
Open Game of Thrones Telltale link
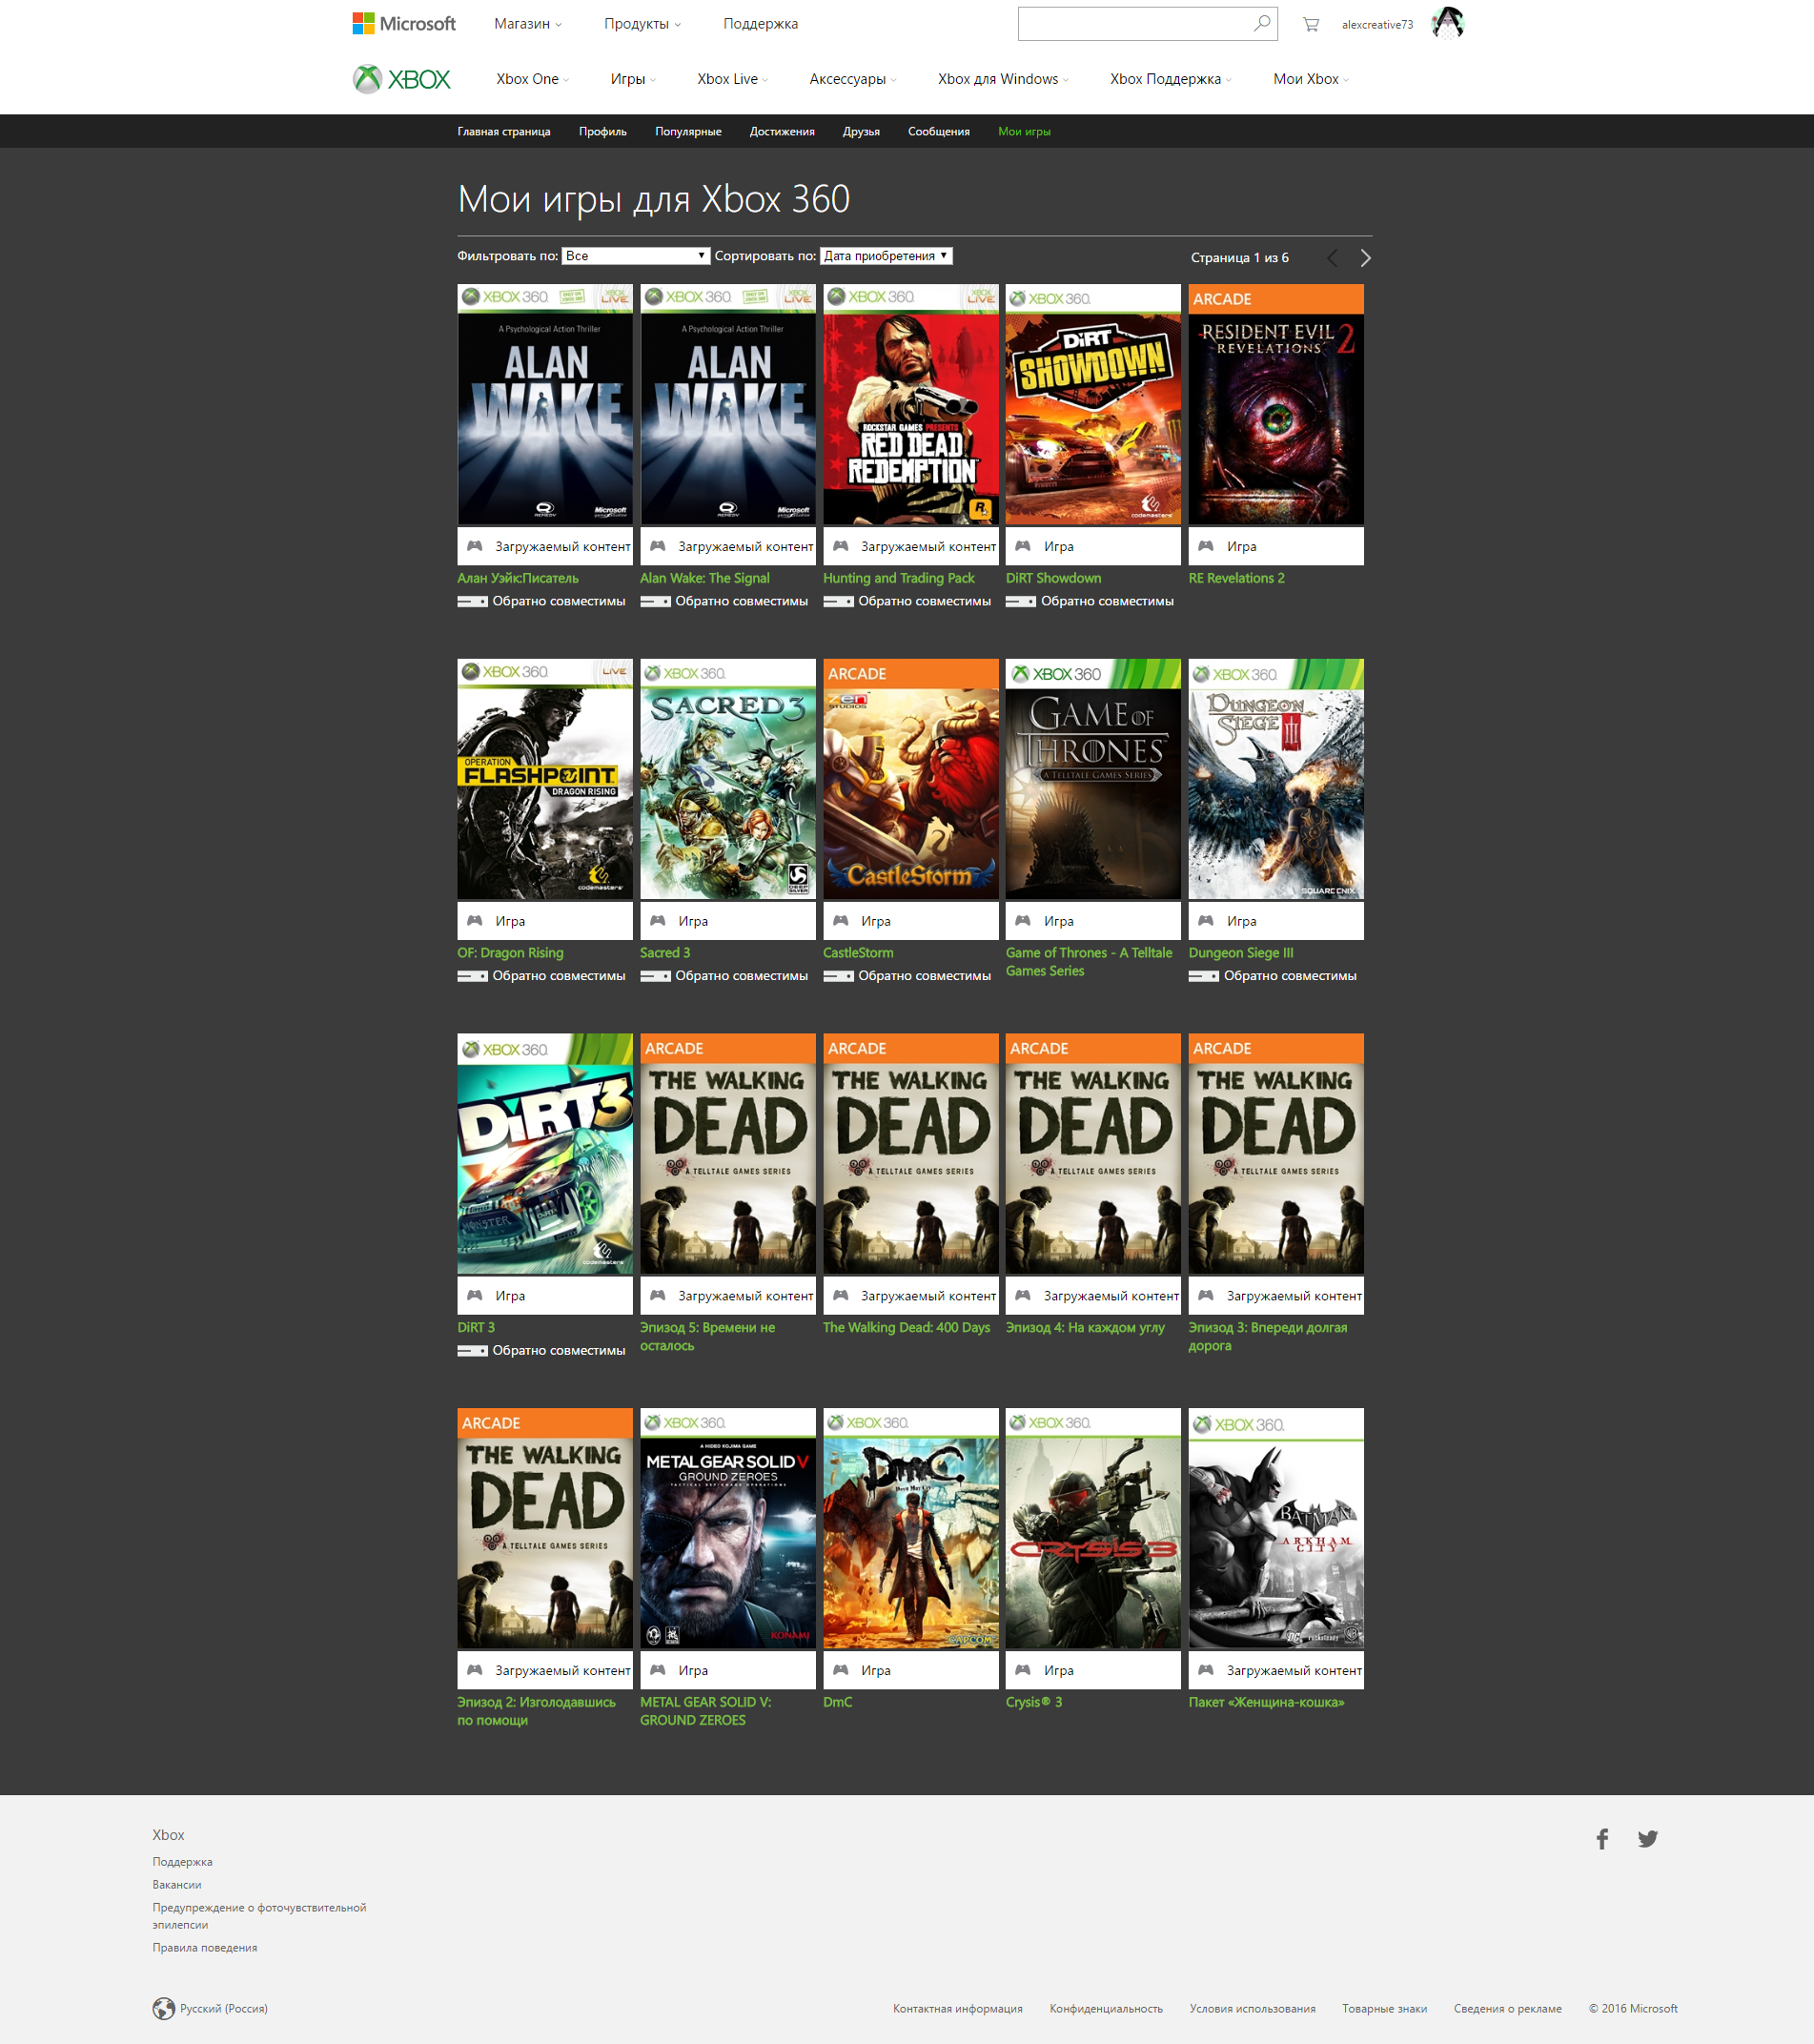point(1089,962)
